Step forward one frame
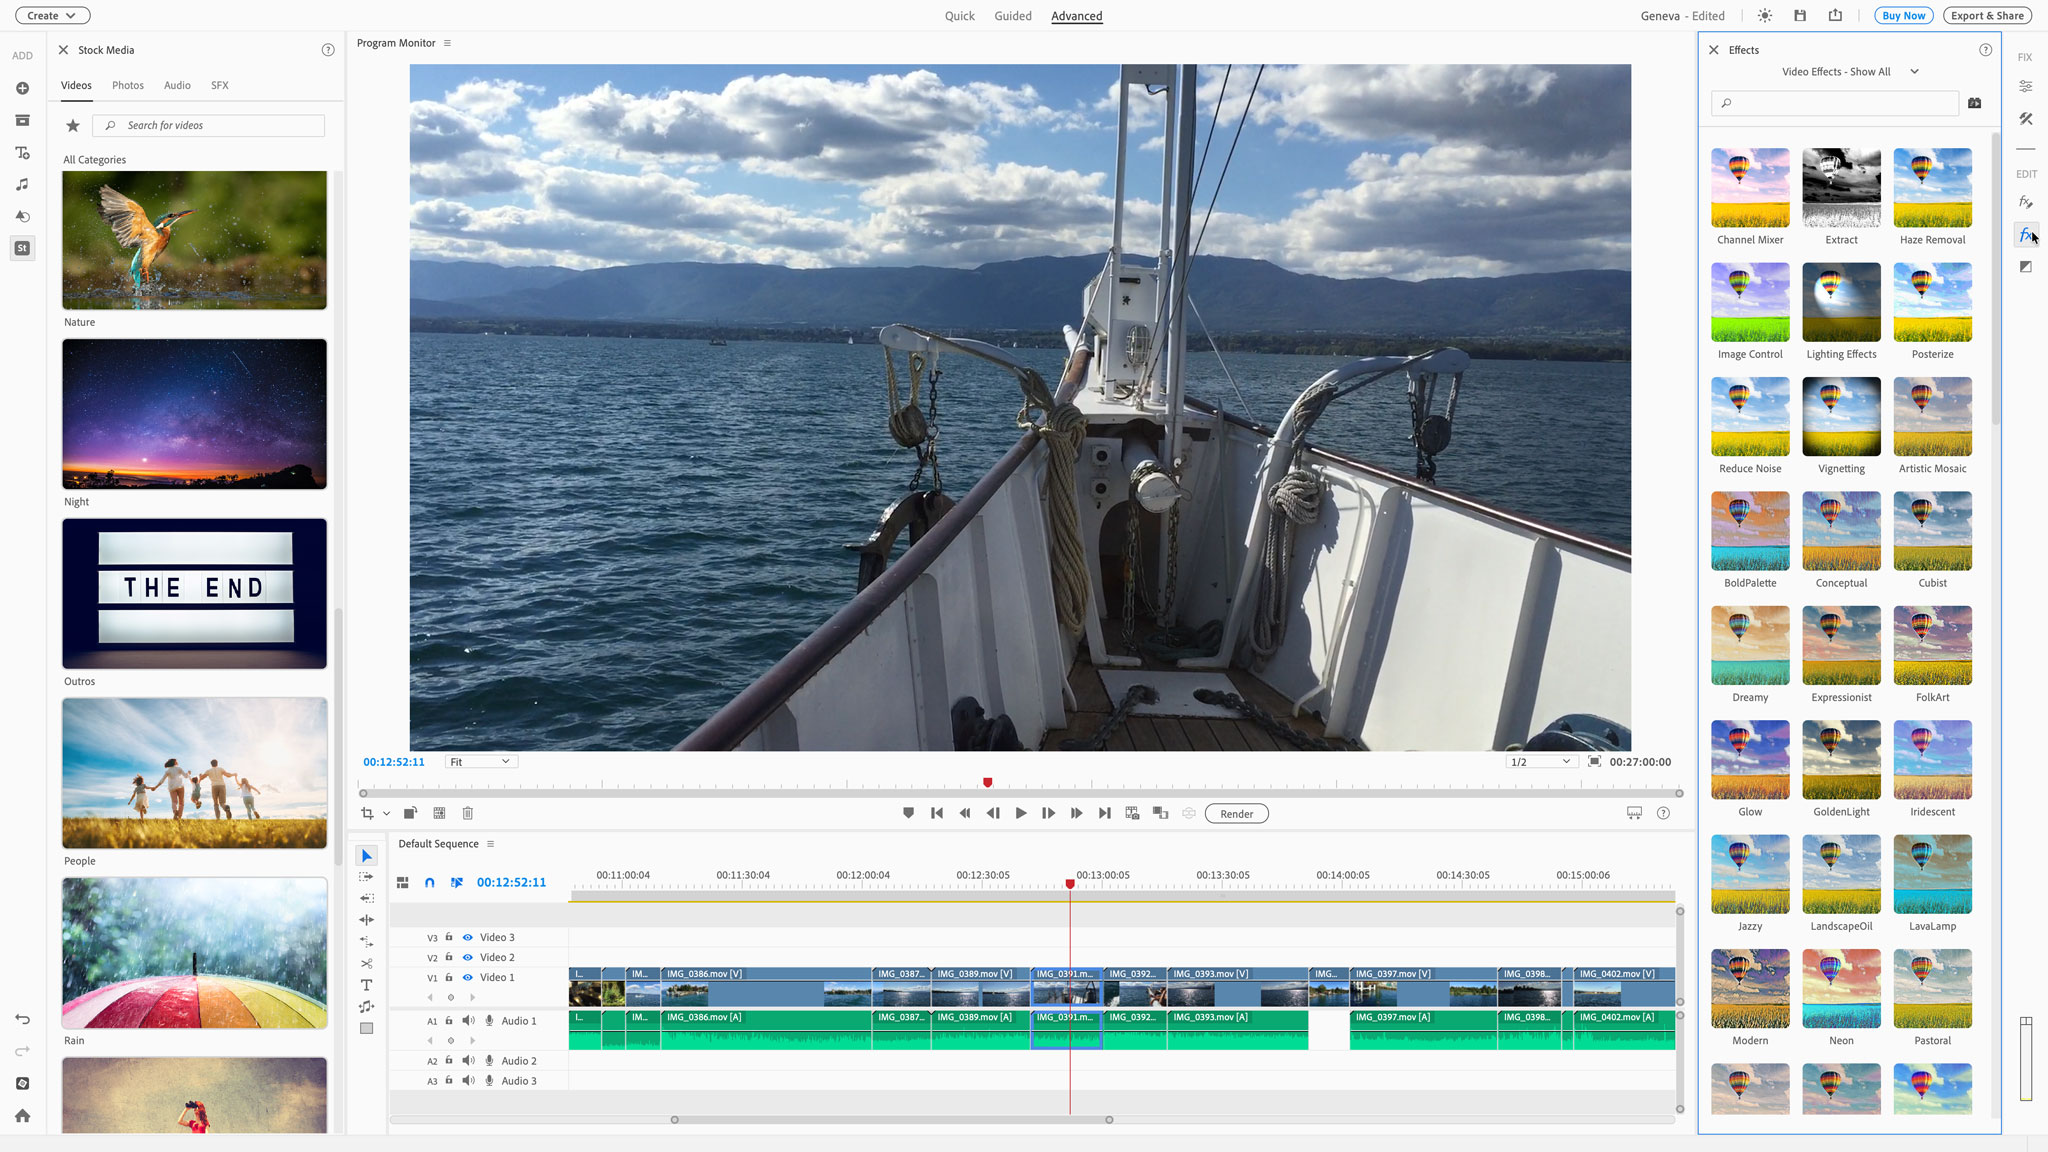 click(x=1048, y=814)
